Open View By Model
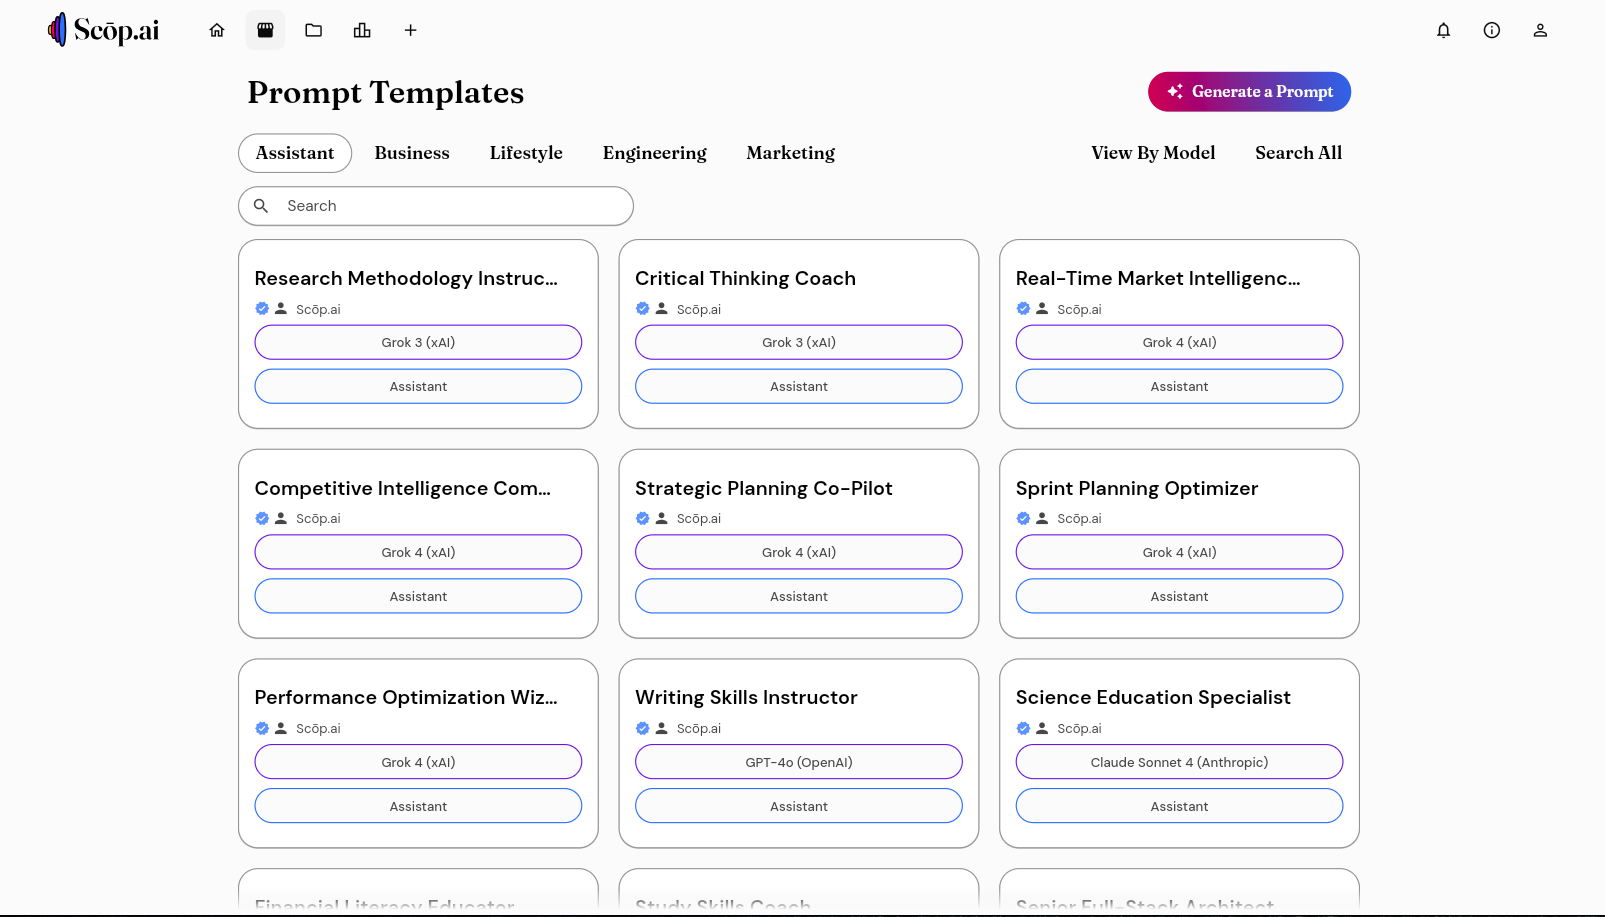 point(1153,153)
